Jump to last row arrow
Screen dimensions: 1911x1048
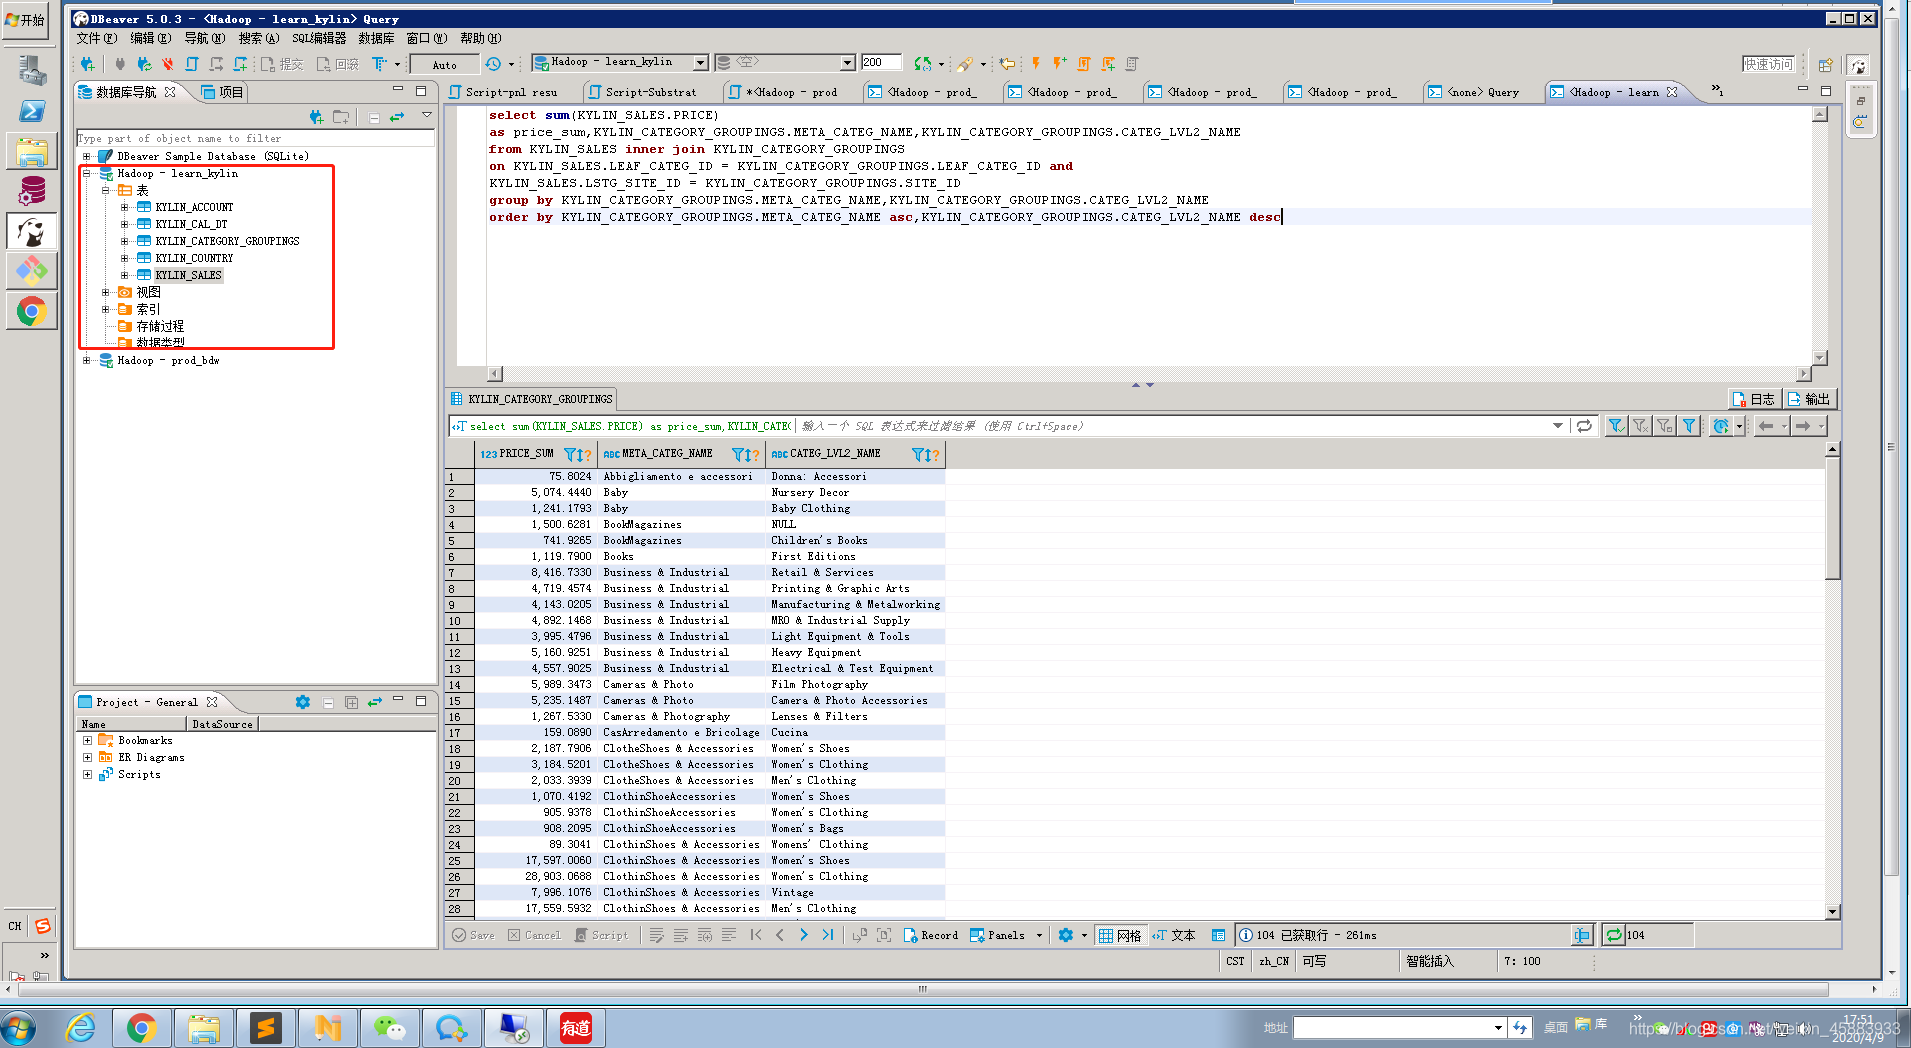[828, 935]
